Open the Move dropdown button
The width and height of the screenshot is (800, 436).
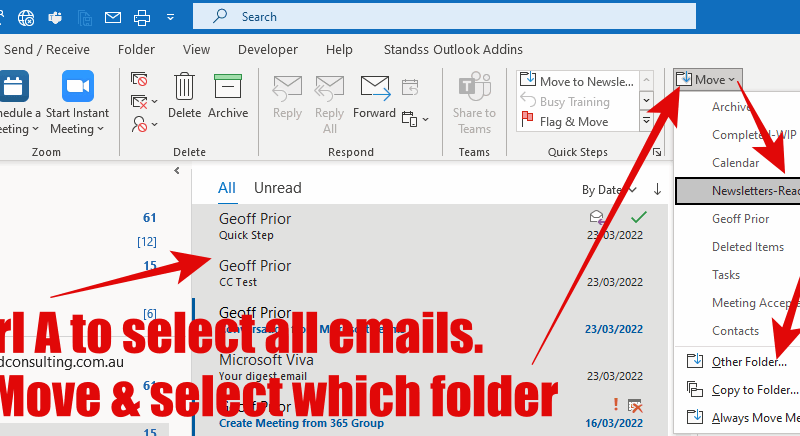pyautogui.click(x=706, y=79)
